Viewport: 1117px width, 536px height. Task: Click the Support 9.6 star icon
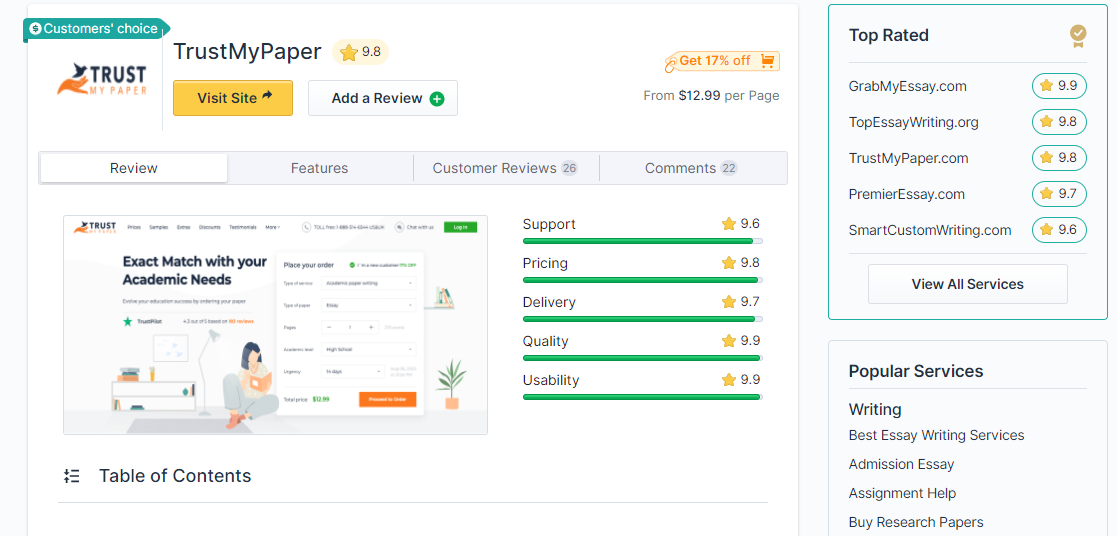click(x=729, y=224)
